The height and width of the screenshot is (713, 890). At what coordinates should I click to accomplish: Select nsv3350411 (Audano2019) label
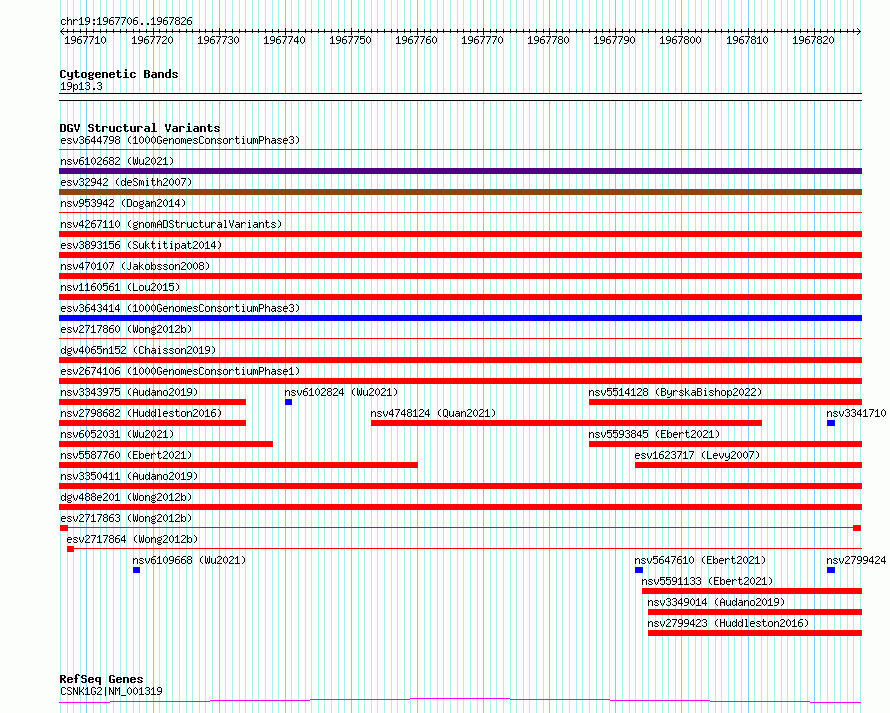pos(129,476)
